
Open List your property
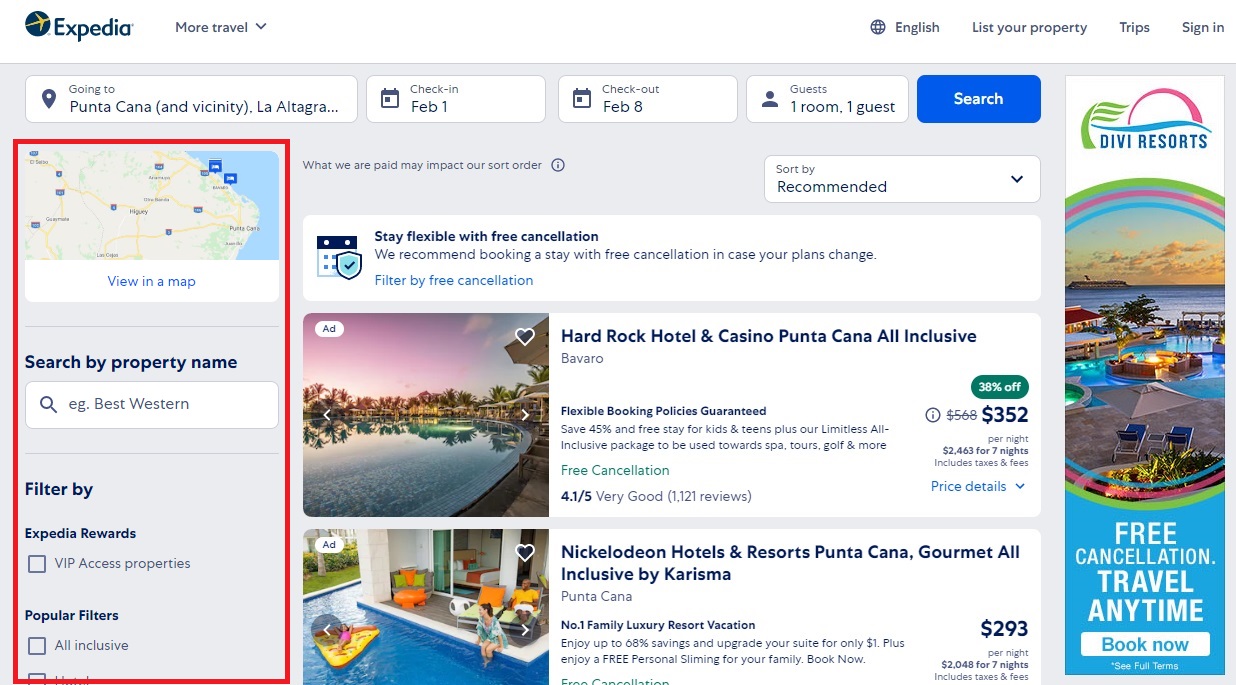point(1029,27)
